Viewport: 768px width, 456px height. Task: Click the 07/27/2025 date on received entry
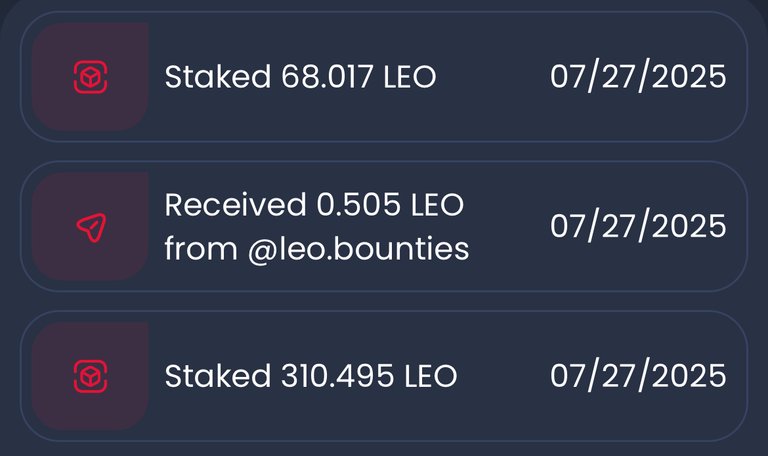[638, 226]
